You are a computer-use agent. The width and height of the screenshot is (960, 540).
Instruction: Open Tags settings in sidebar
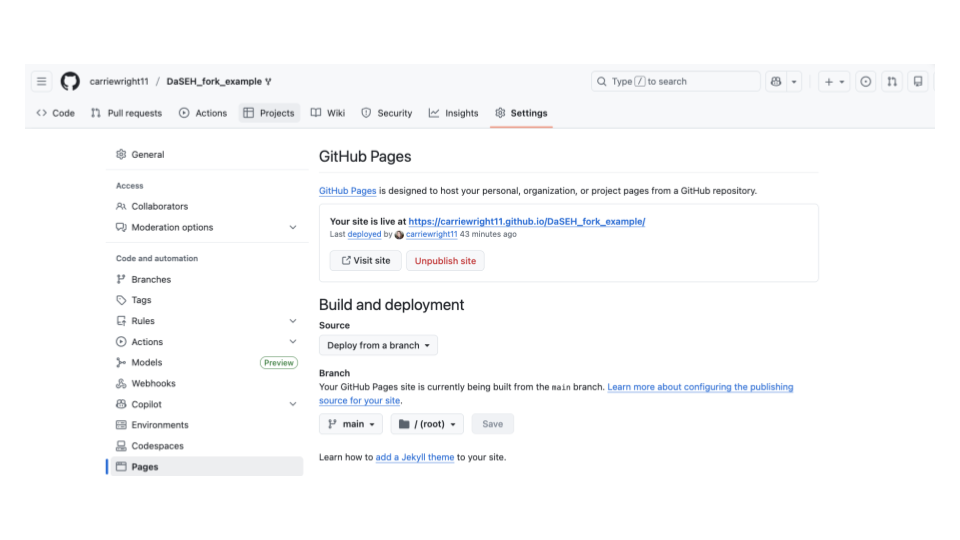(207, 300)
